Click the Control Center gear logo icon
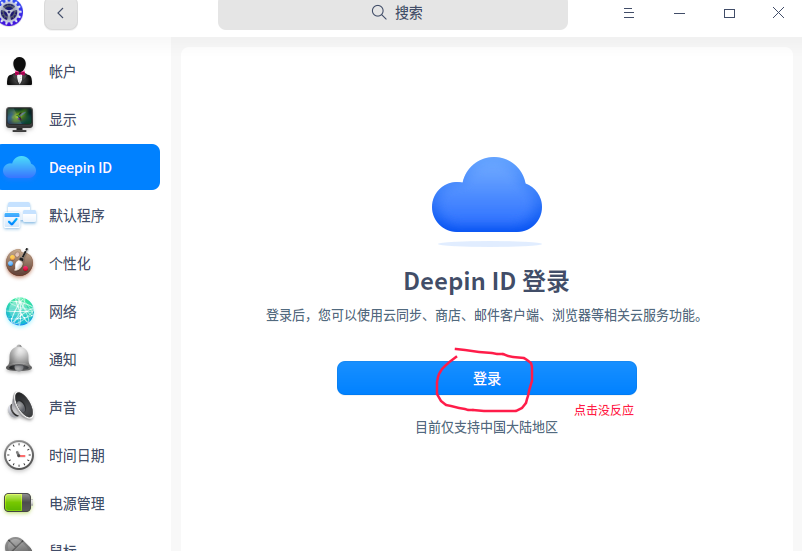The height and width of the screenshot is (551, 802). click(x=10, y=11)
